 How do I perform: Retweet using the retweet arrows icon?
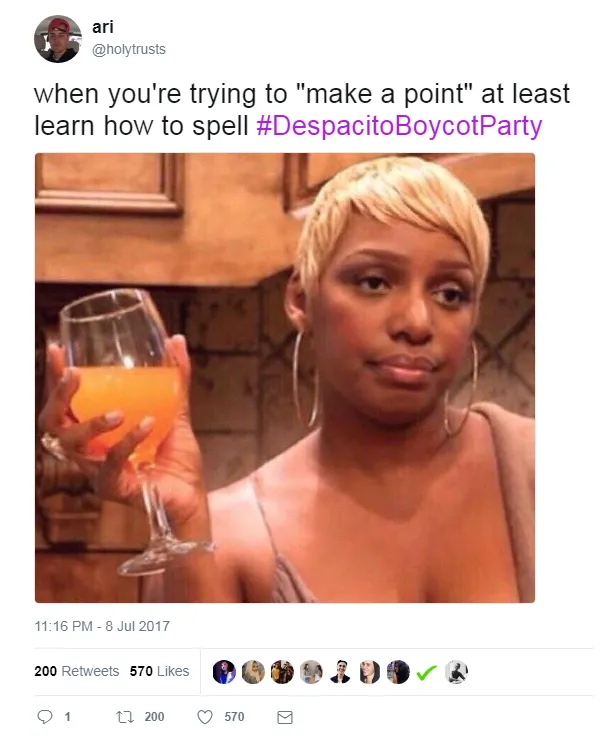coord(125,717)
